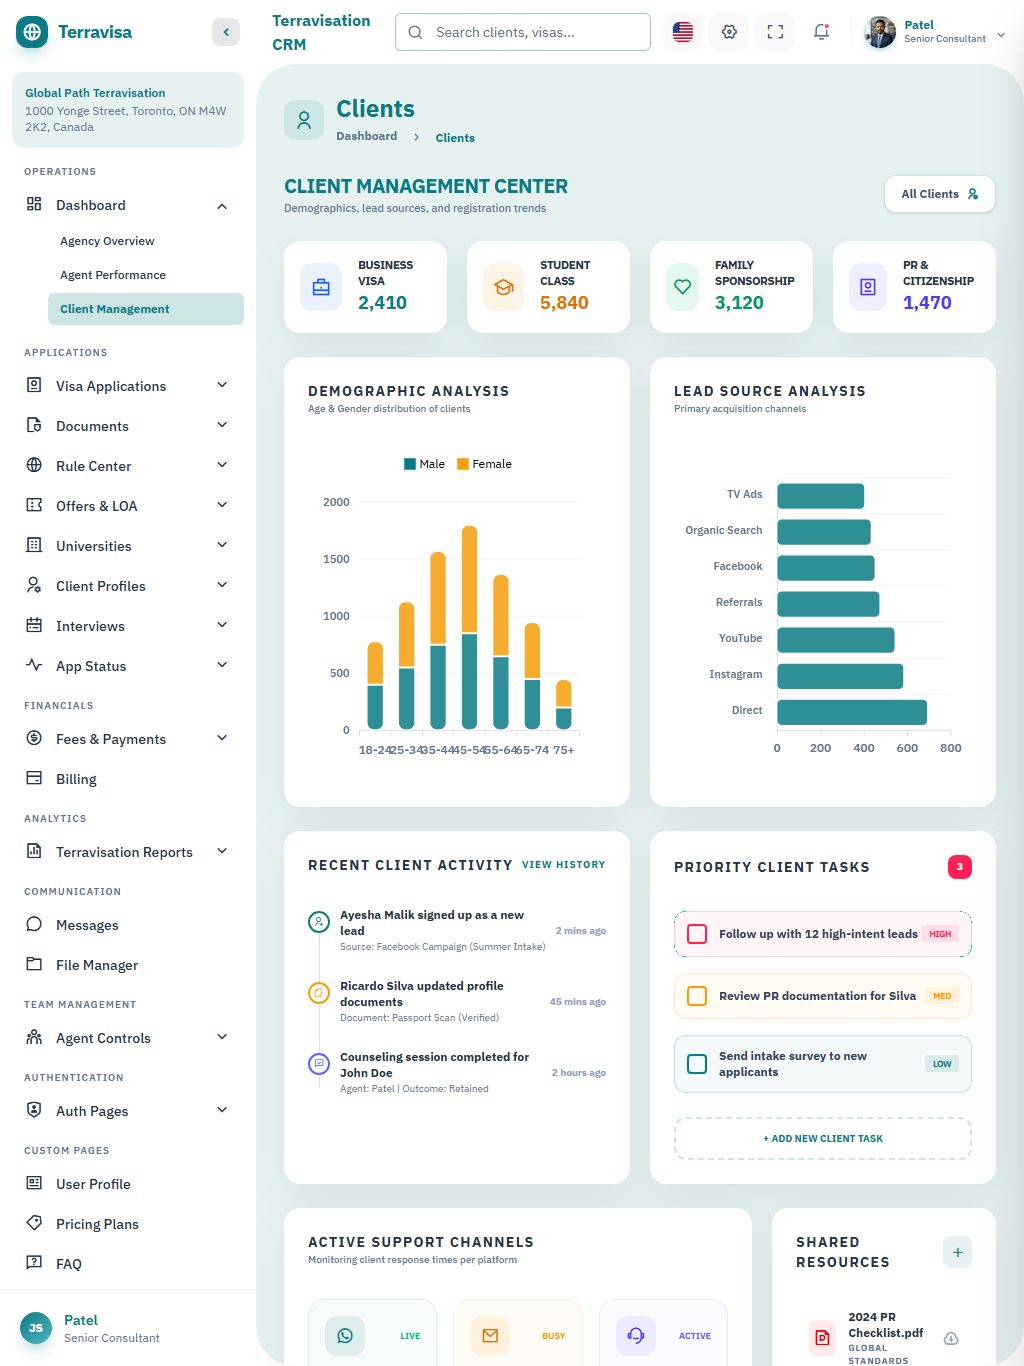
Task: Click the Ayesha Malik activity user icon
Action: point(319,922)
